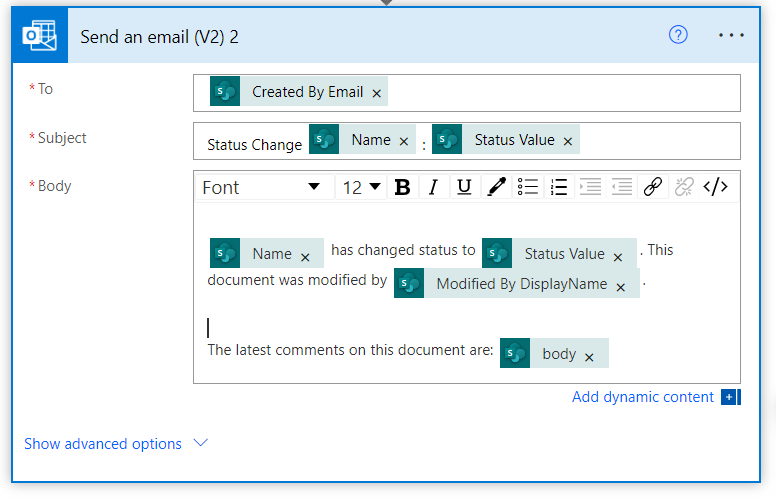Click 'The latest comments on this document are:' text

(350, 350)
